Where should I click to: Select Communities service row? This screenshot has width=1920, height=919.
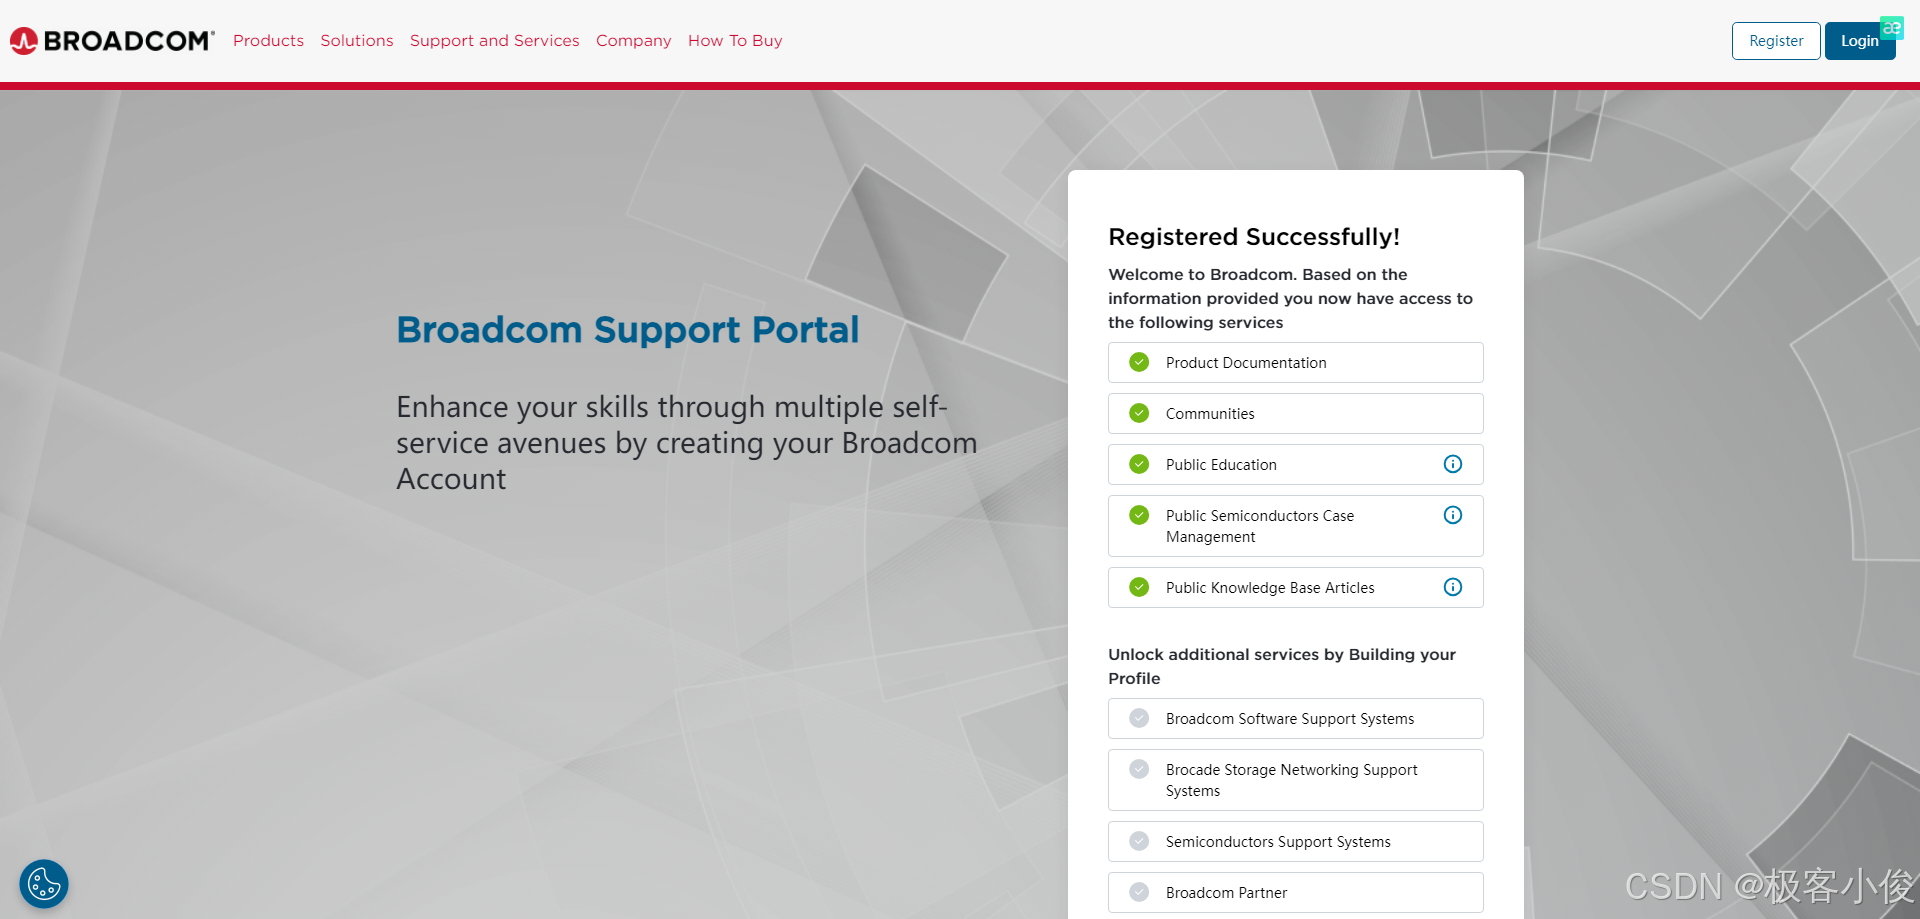click(1295, 414)
